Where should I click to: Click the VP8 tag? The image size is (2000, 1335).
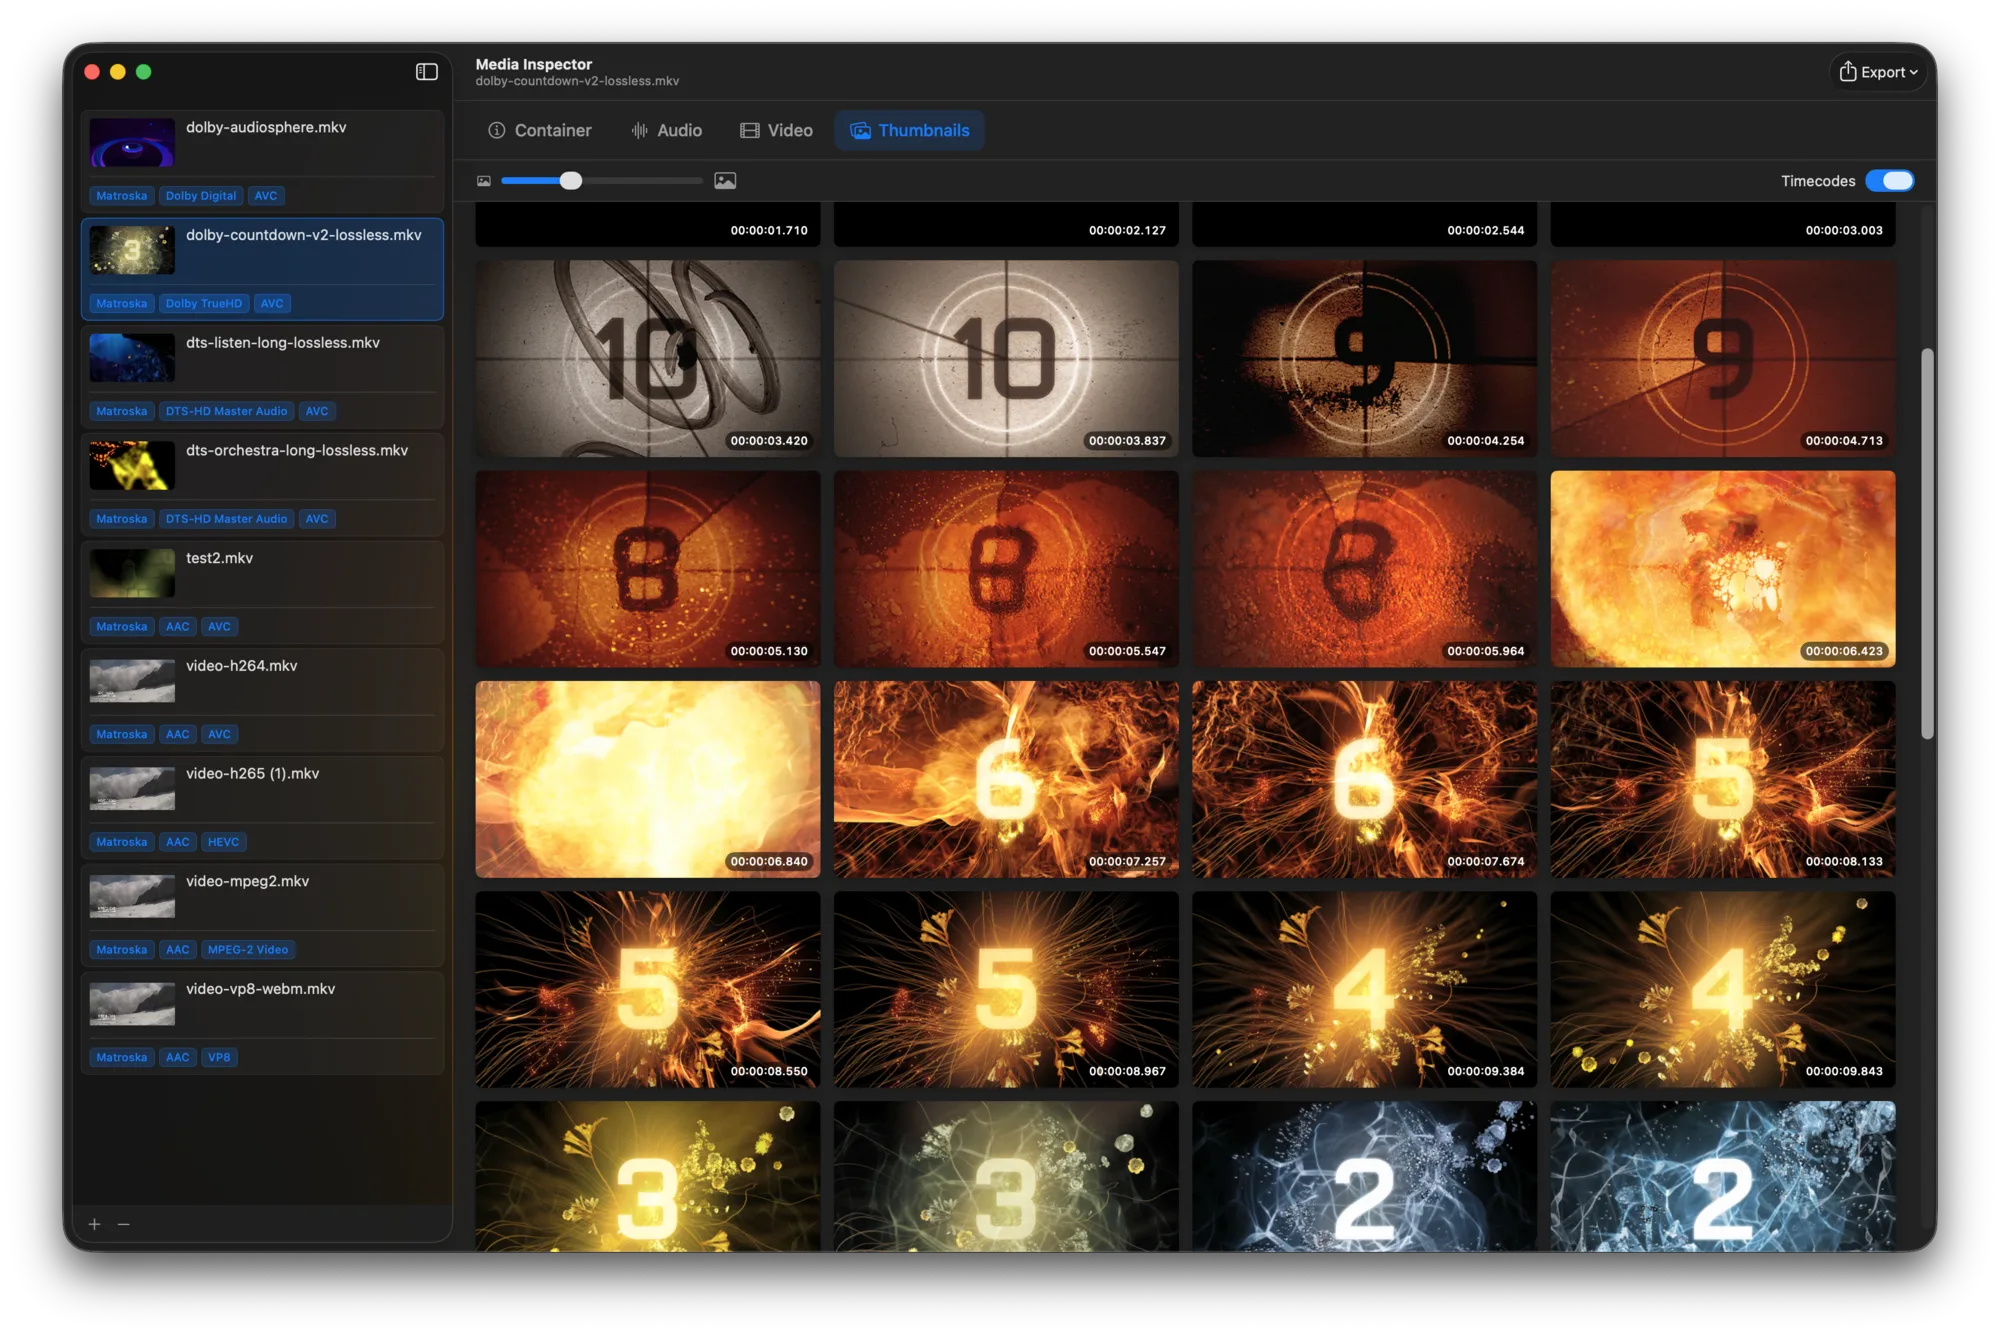pos(219,1057)
